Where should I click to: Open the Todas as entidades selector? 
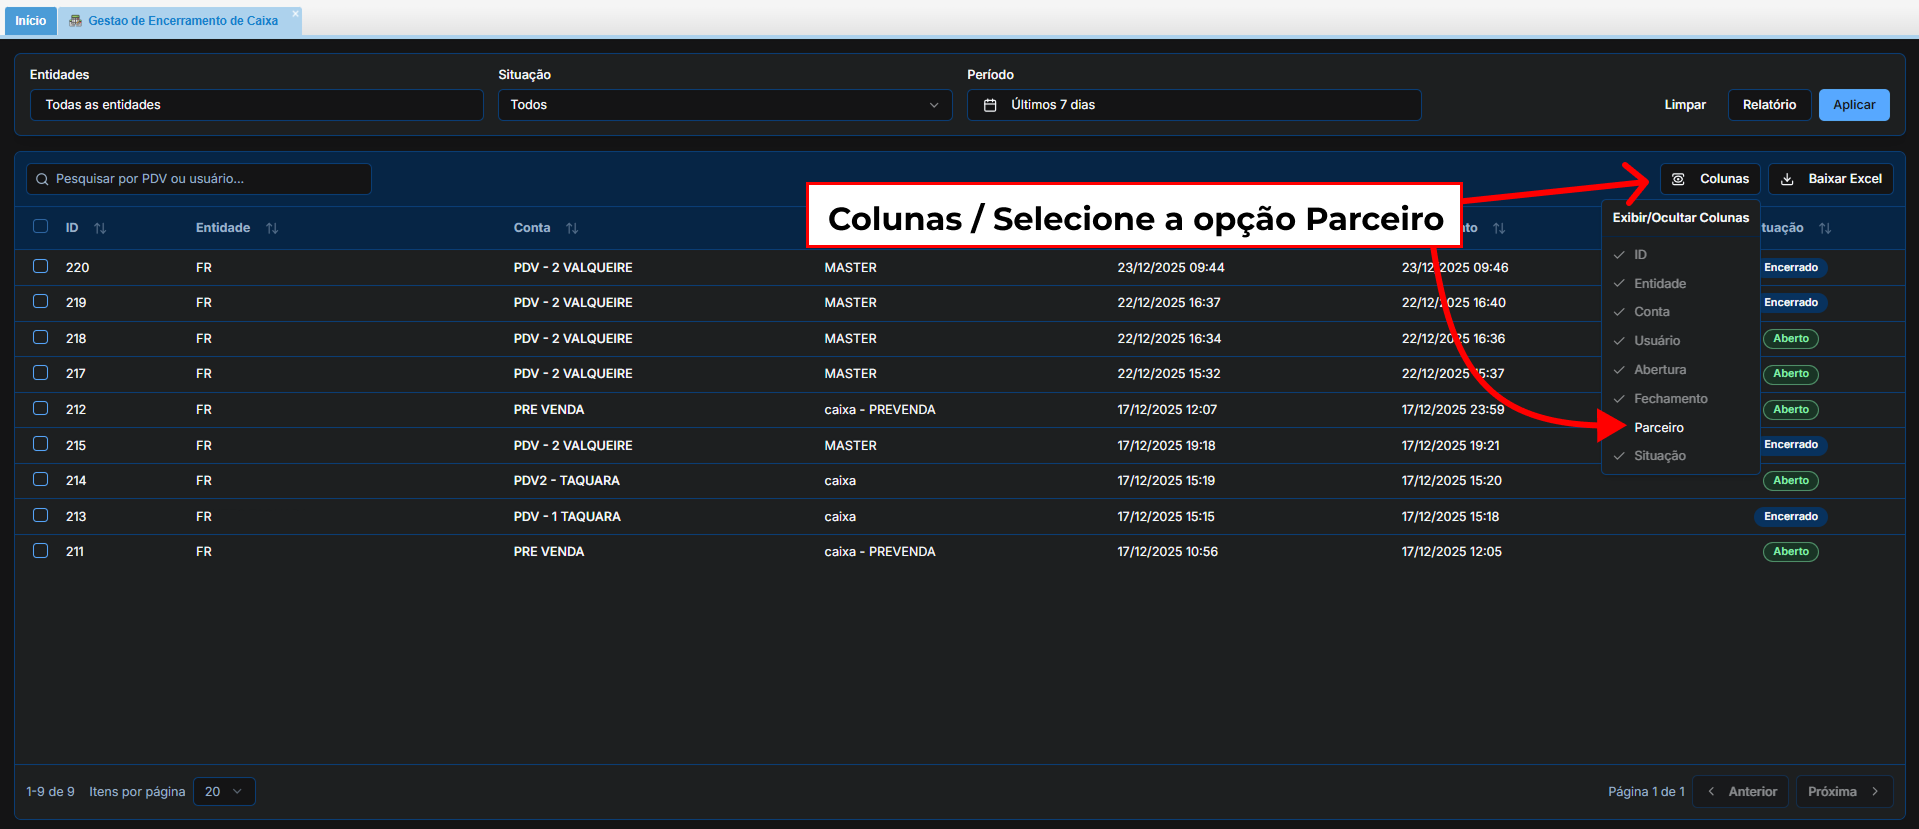tap(256, 105)
